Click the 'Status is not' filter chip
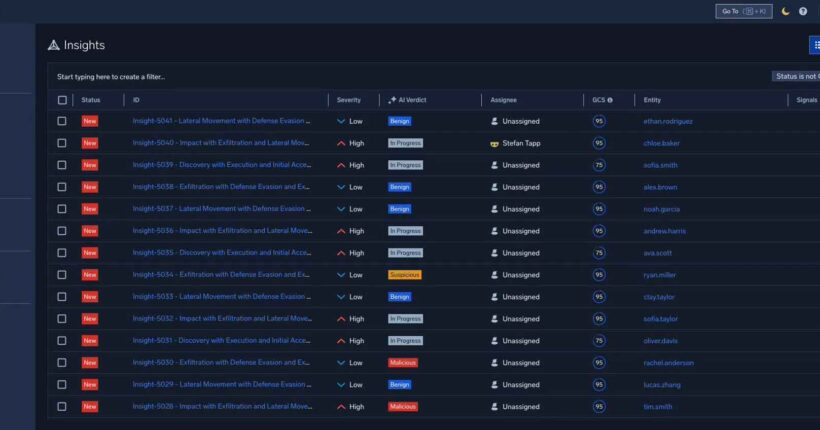 (x=796, y=76)
